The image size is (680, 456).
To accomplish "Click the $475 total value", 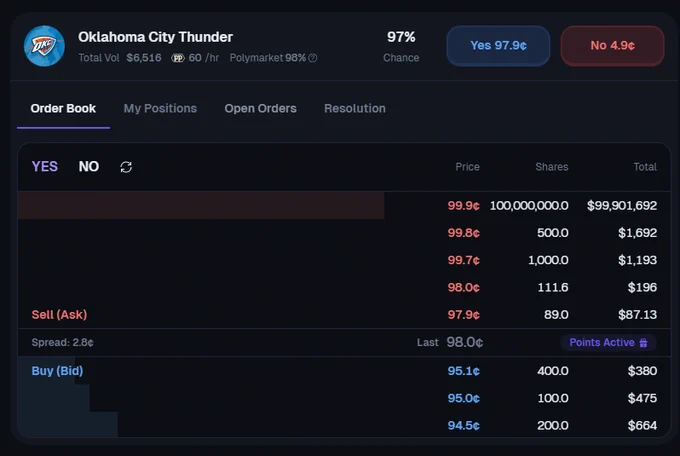I will 642,398.
